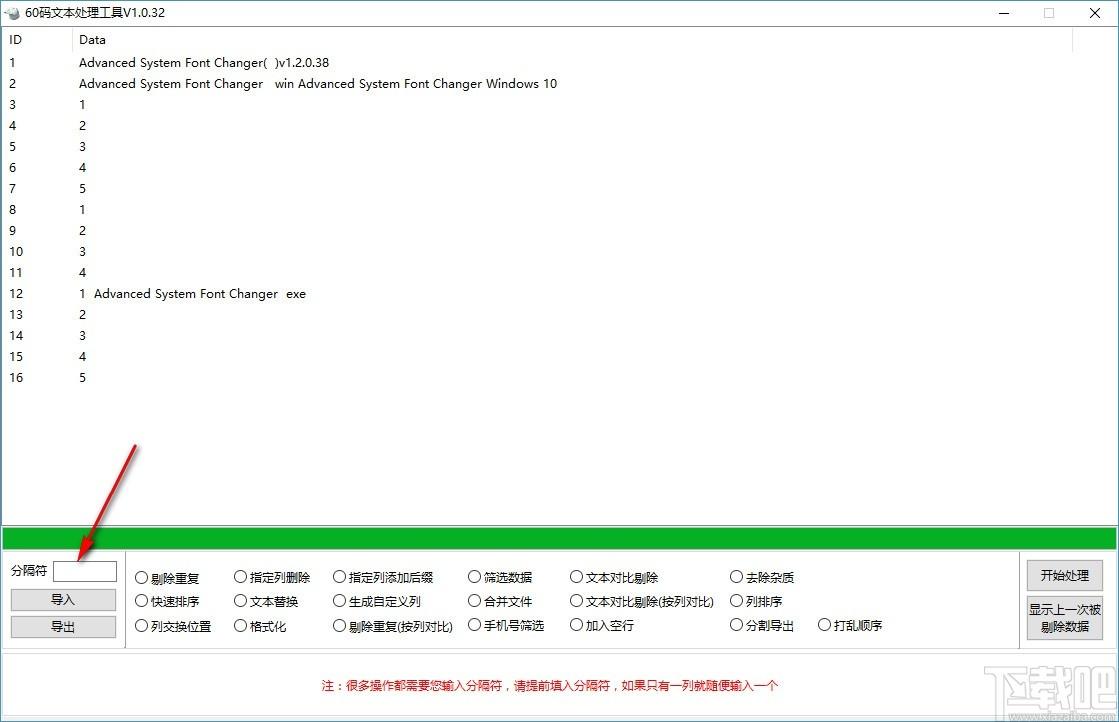
Task: Click the 导出 export button
Action: point(63,627)
